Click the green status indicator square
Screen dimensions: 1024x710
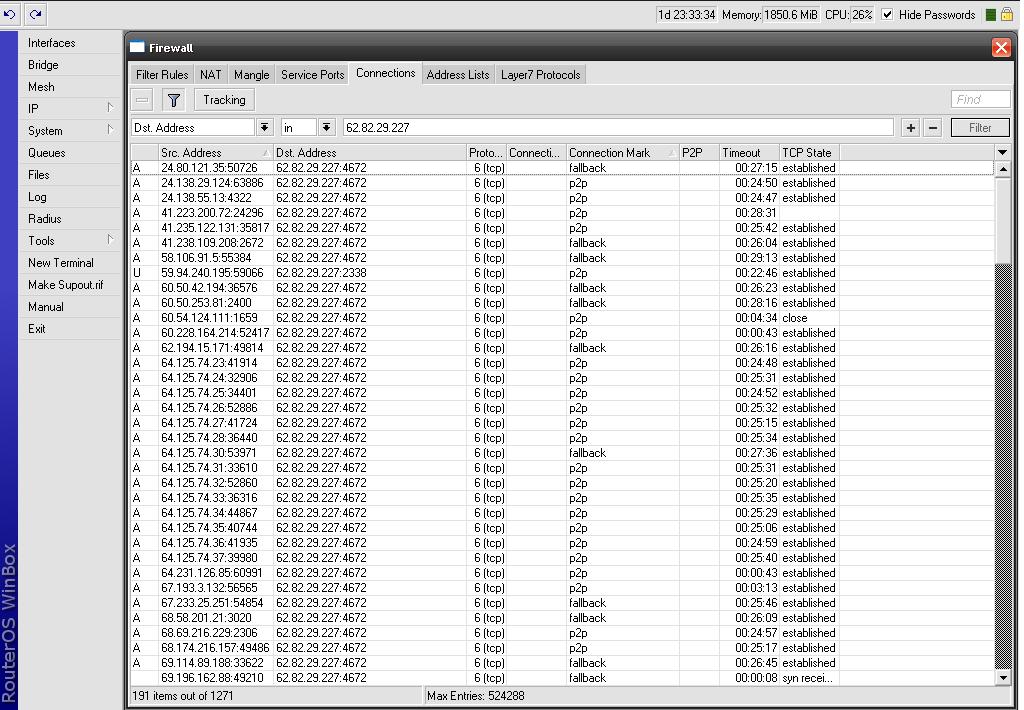(x=991, y=14)
